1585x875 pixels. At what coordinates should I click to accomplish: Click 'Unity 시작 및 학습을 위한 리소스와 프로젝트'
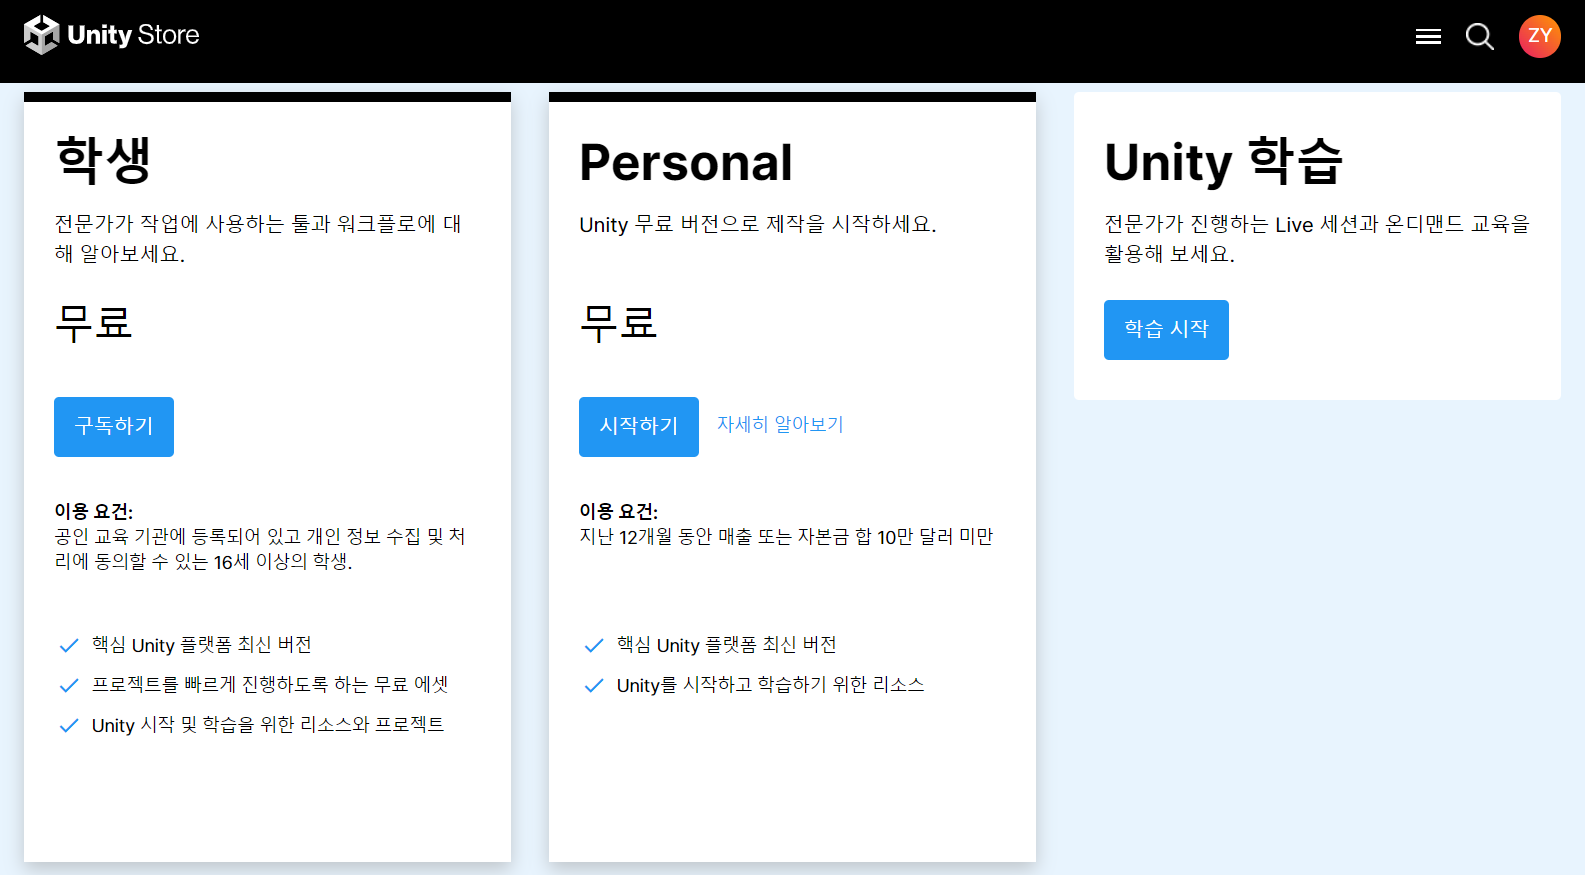click(x=268, y=725)
